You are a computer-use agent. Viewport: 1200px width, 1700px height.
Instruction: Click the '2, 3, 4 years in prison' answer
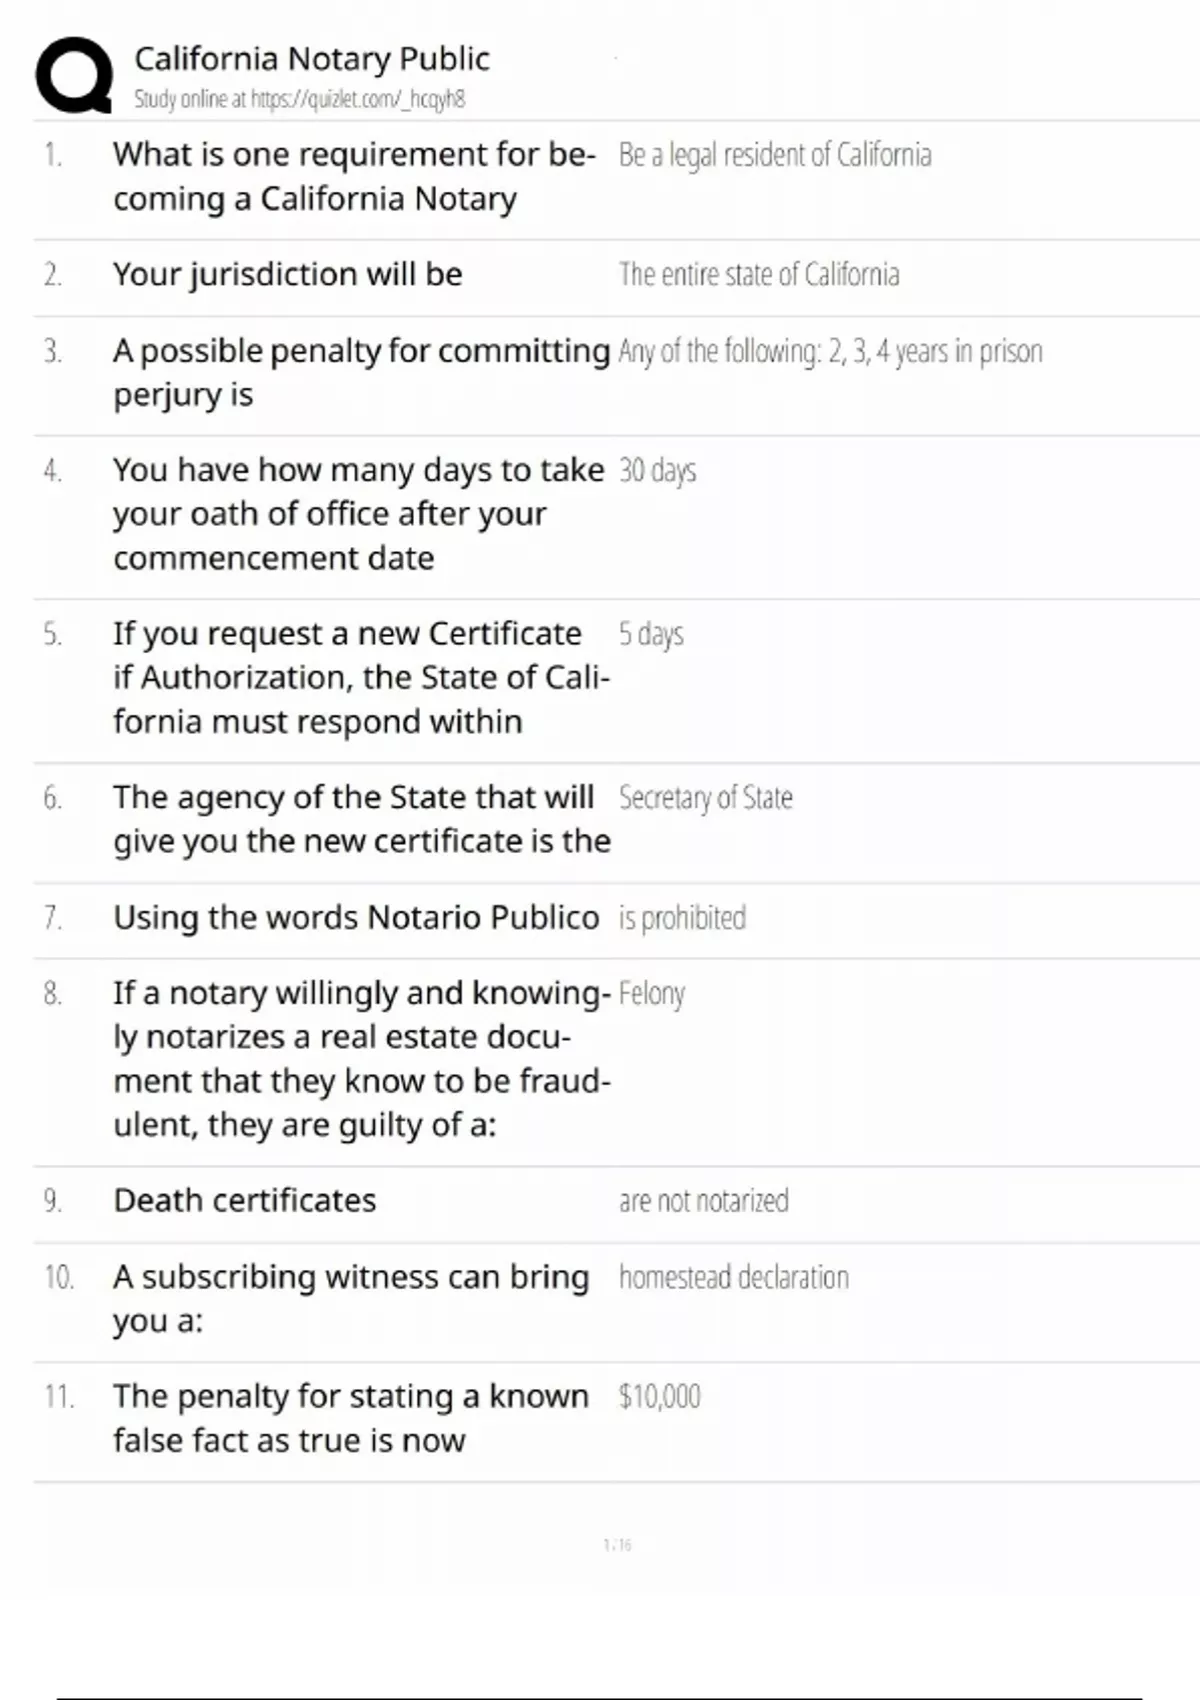pyautogui.click(x=830, y=351)
